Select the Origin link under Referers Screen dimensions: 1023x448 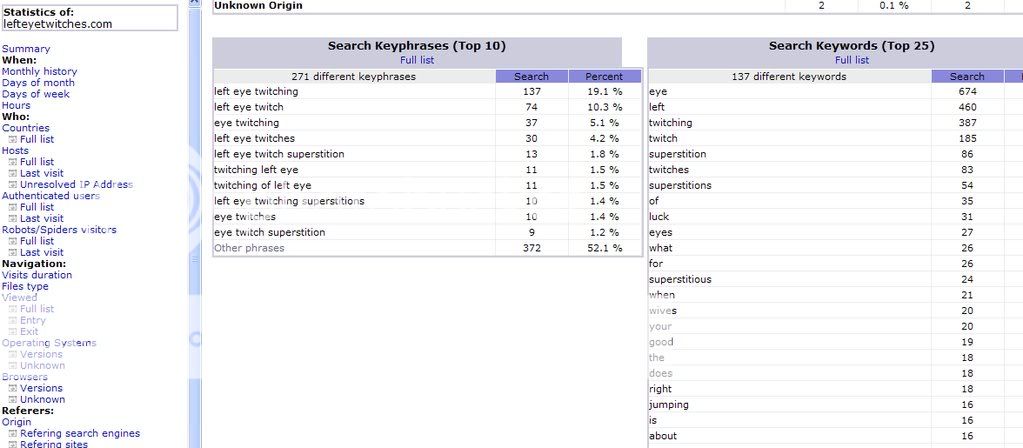(17, 422)
